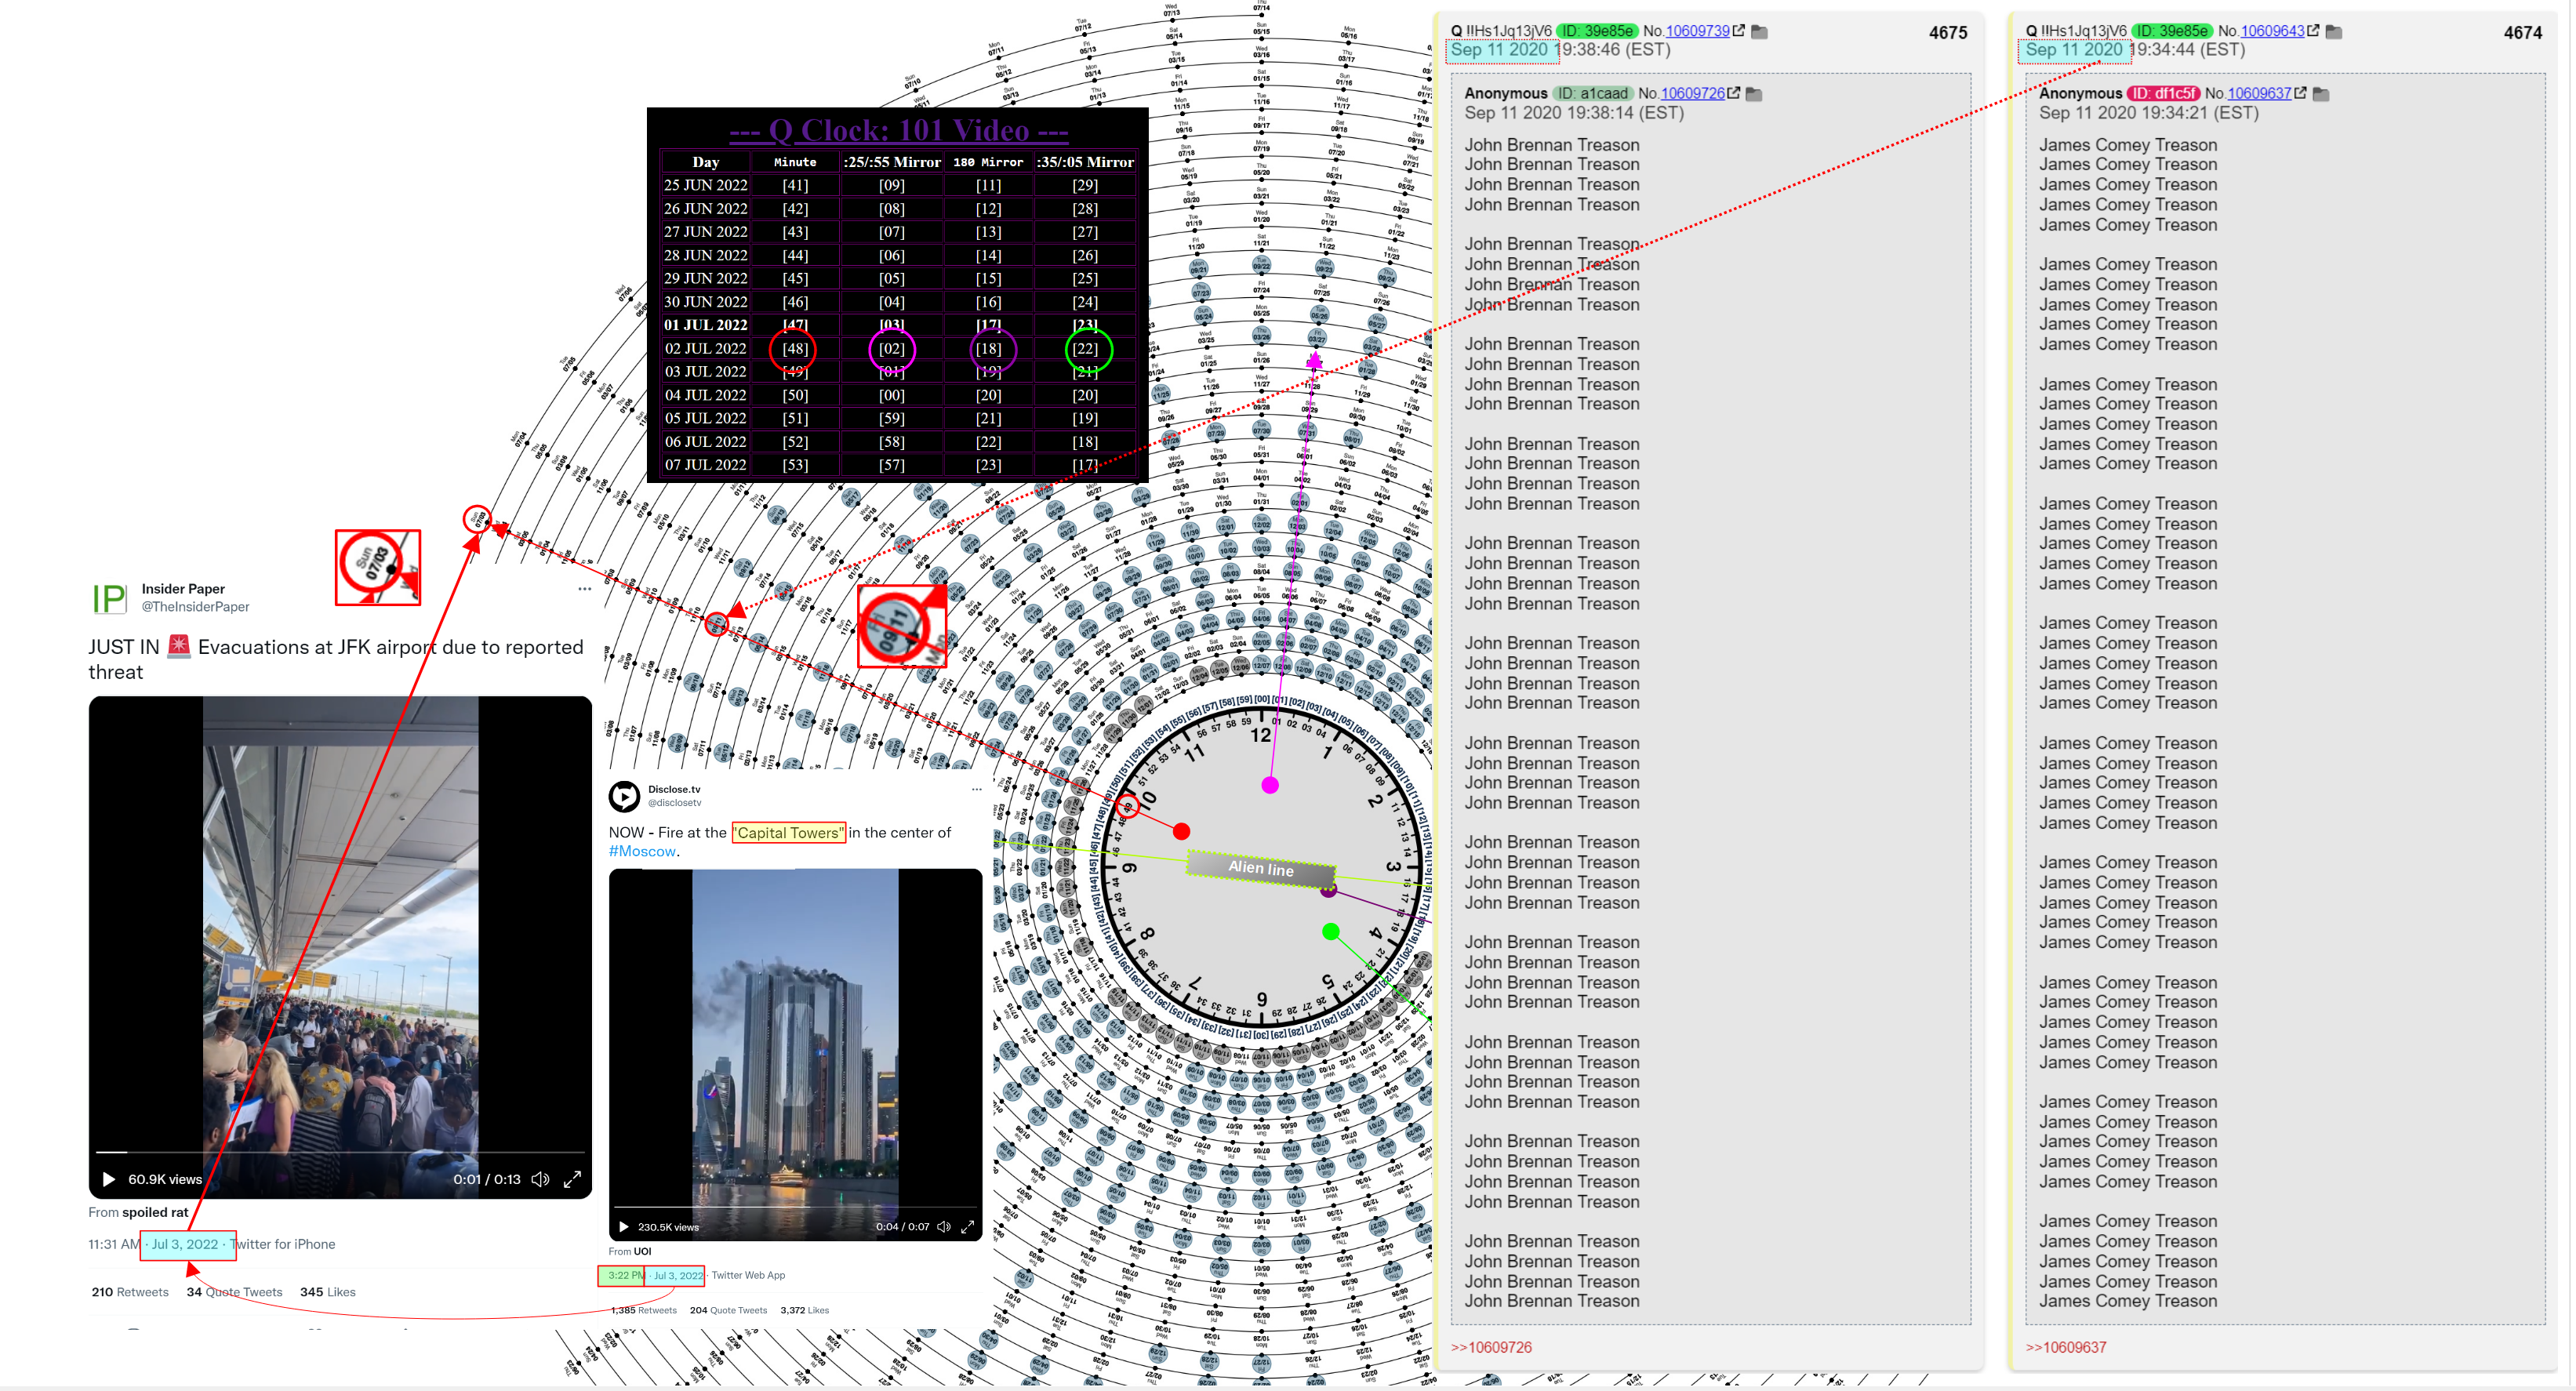Click the Twitter Web App source label
The width and height of the screenshot is (2576, 1391).
748,1275
